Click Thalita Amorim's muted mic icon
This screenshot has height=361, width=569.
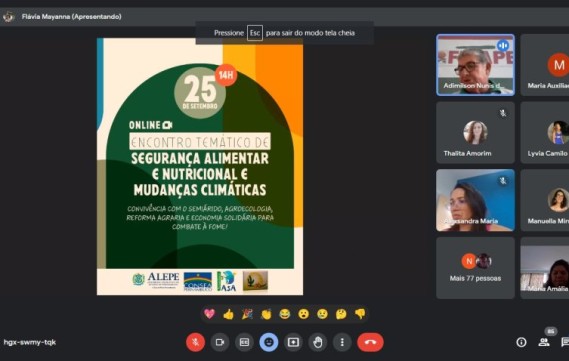(x=503, y=113)
